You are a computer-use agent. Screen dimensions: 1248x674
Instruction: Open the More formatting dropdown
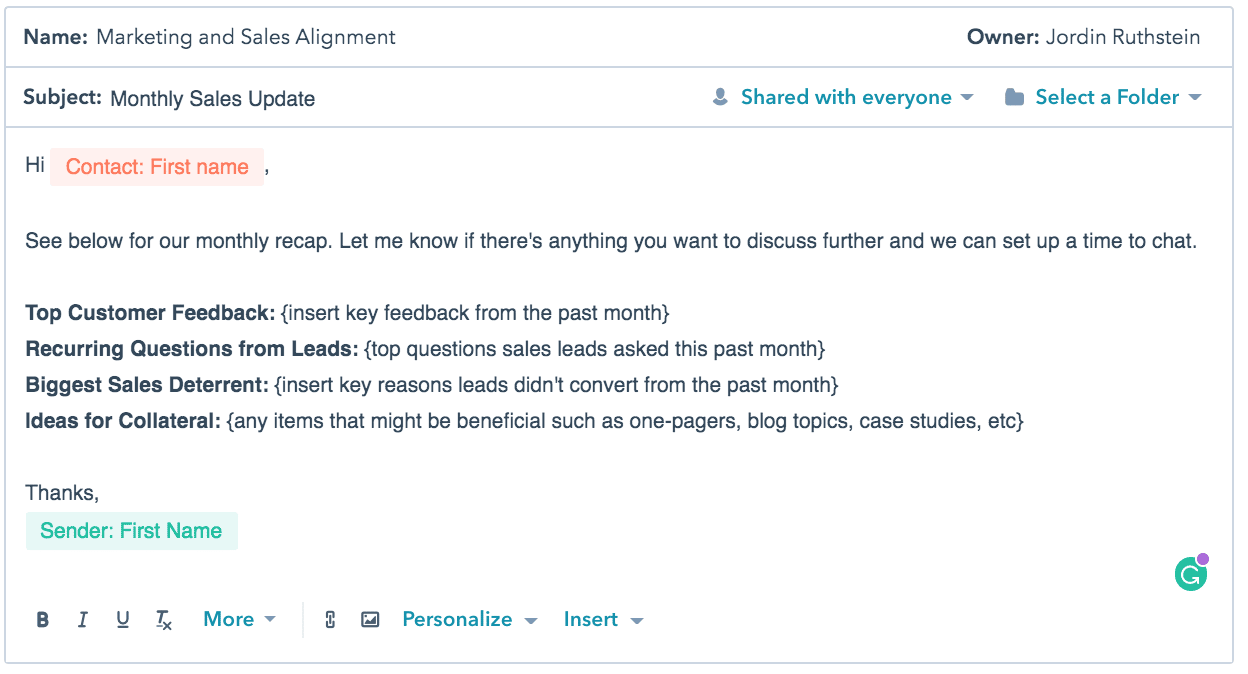pos(239,619)
